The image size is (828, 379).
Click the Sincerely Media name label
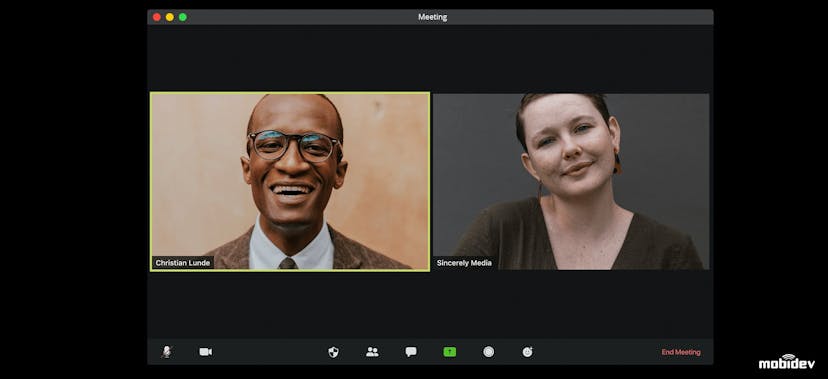(464, 263)
